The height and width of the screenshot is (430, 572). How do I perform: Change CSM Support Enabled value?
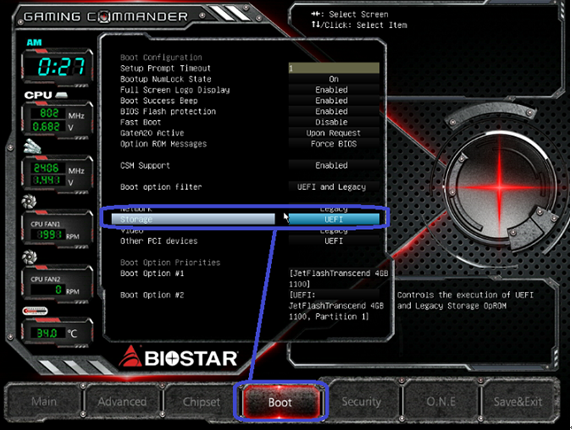[334, 165]
